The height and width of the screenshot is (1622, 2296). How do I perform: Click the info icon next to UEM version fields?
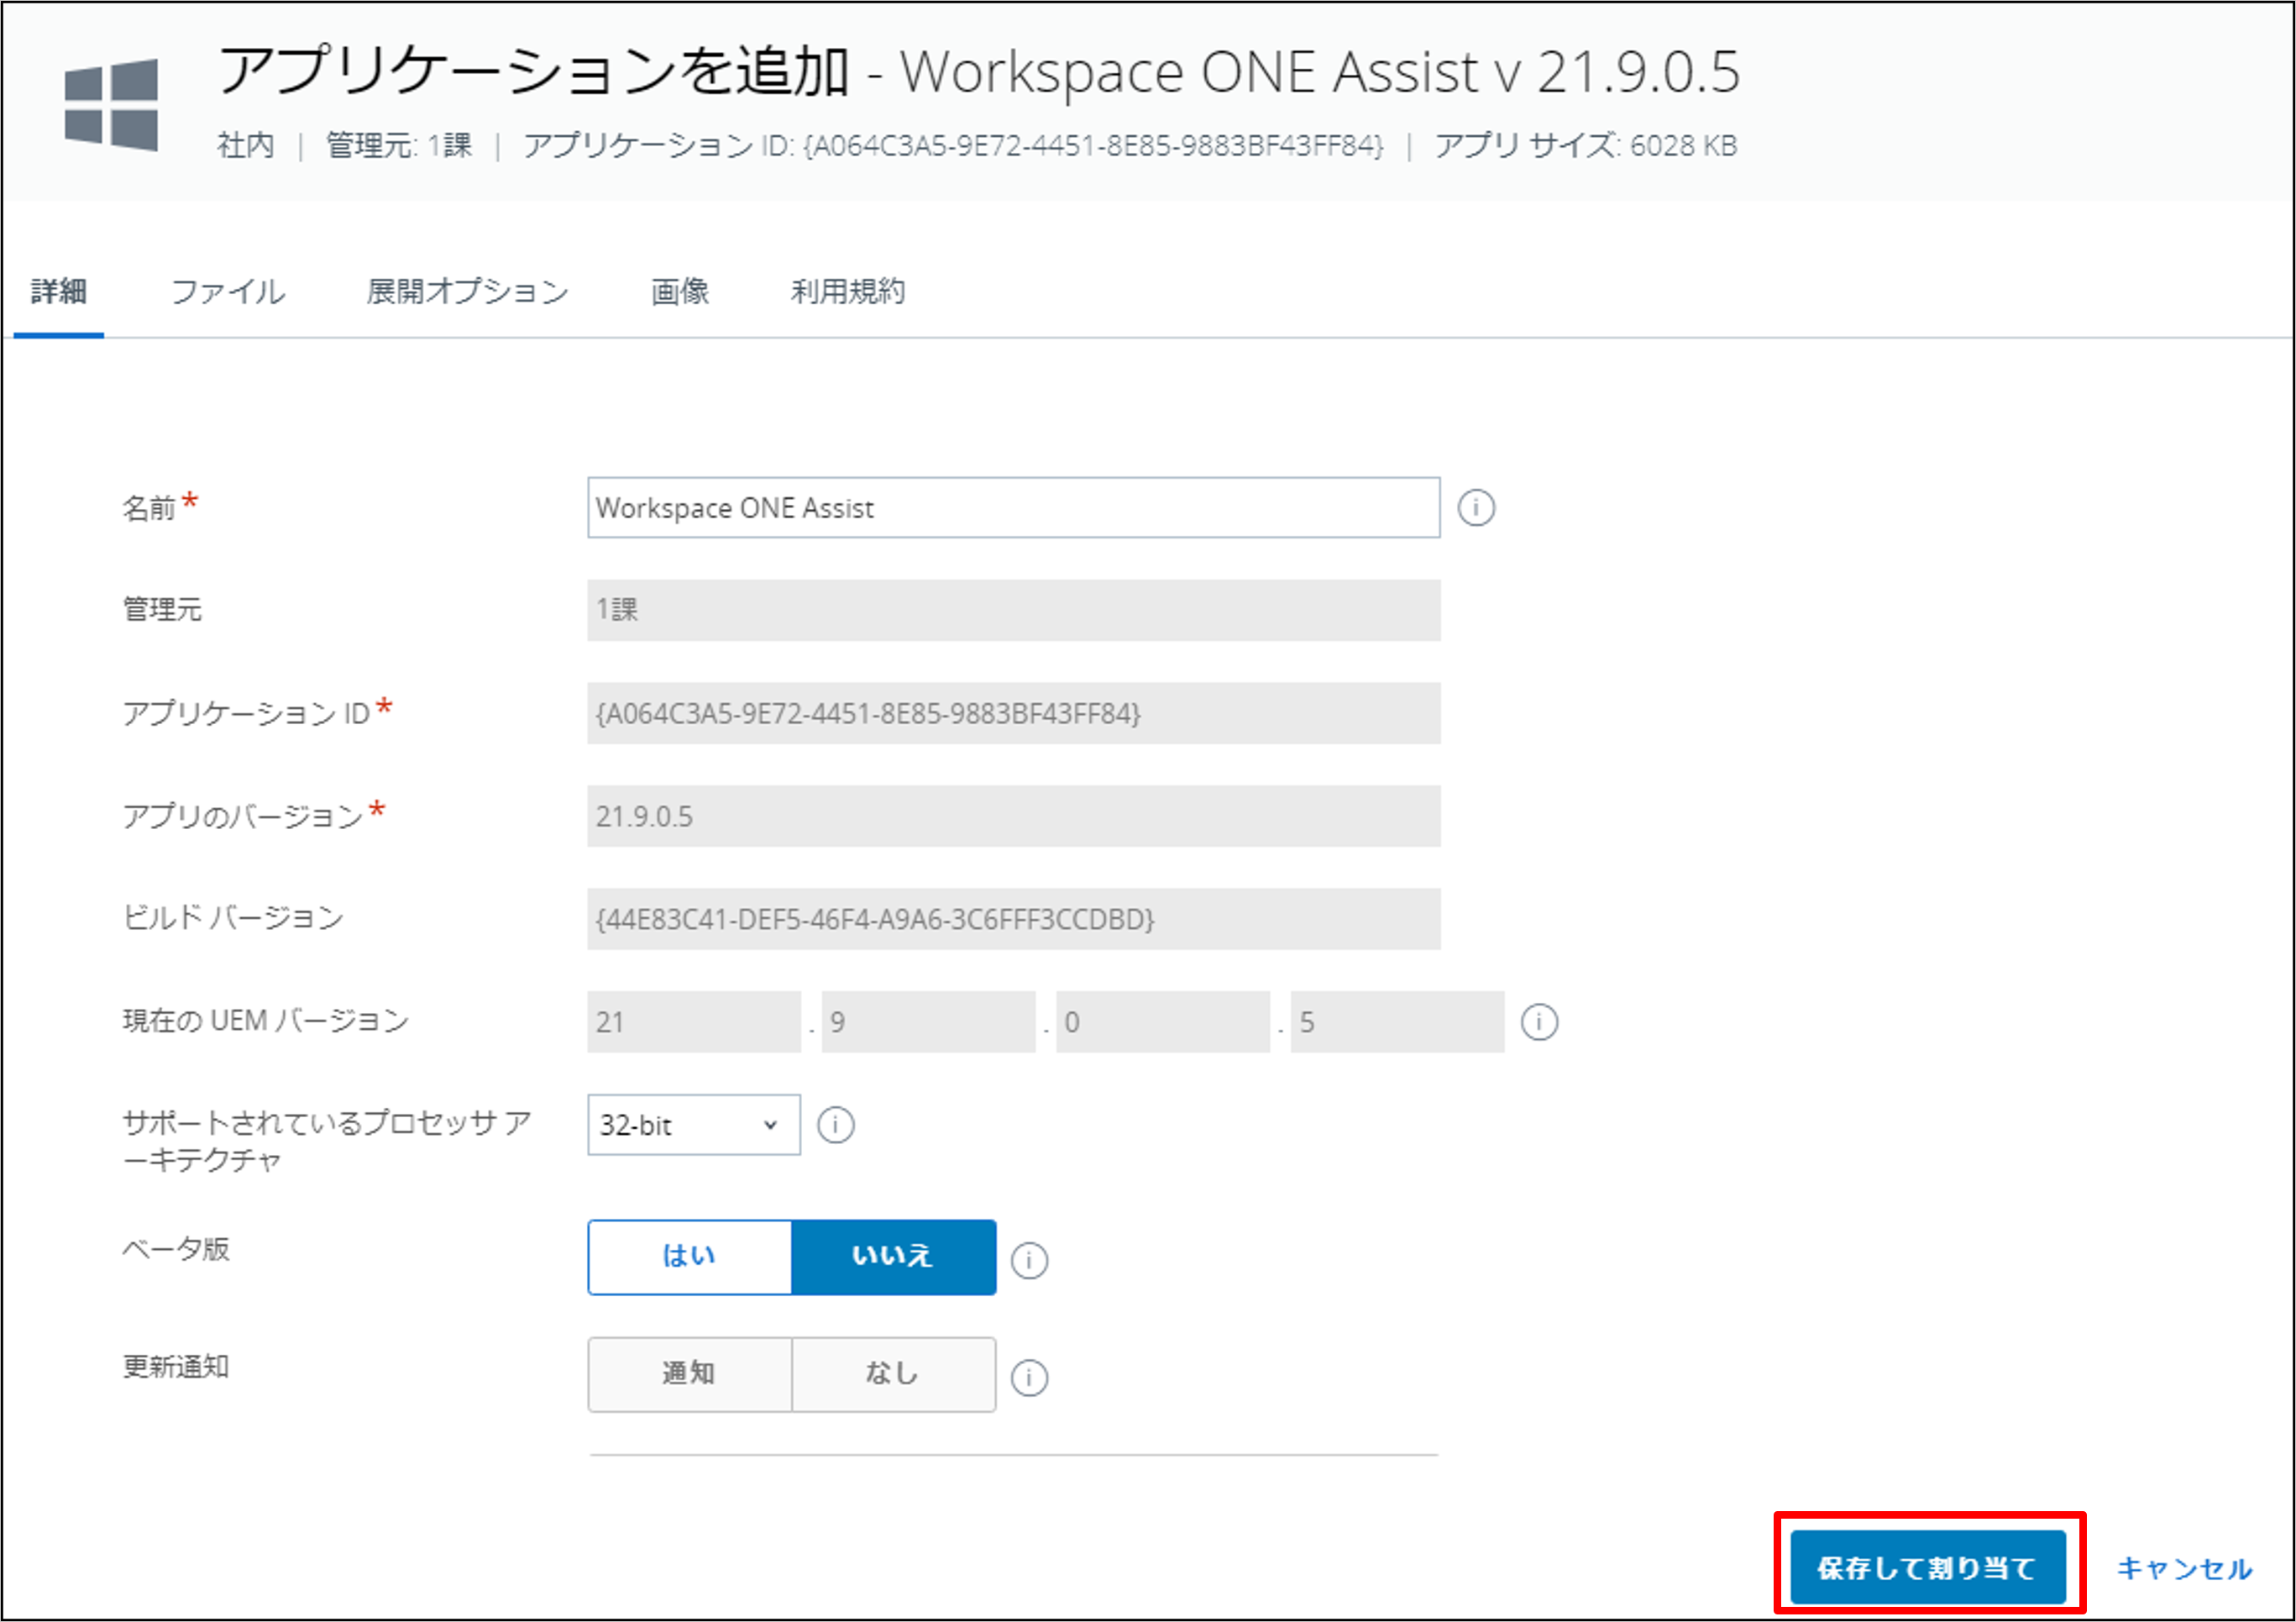(1539, 1022)
